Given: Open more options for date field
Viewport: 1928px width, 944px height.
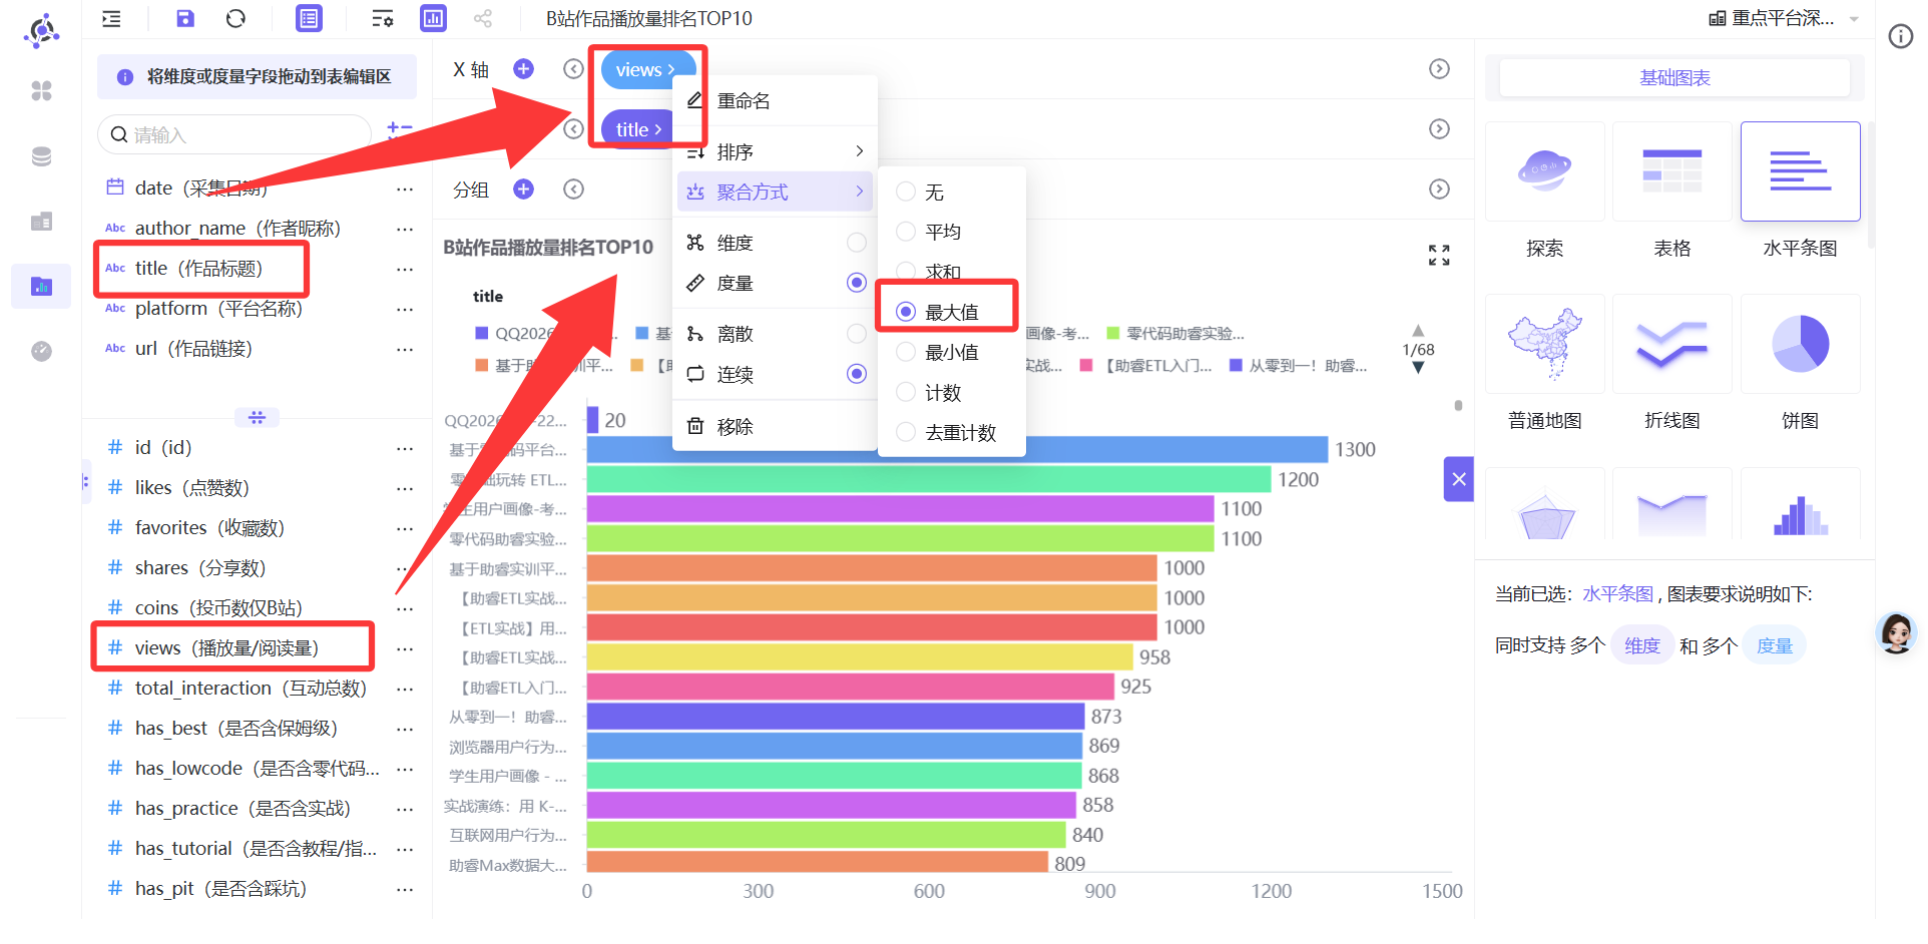Looking at the screenshot, I should pos(404,188).
